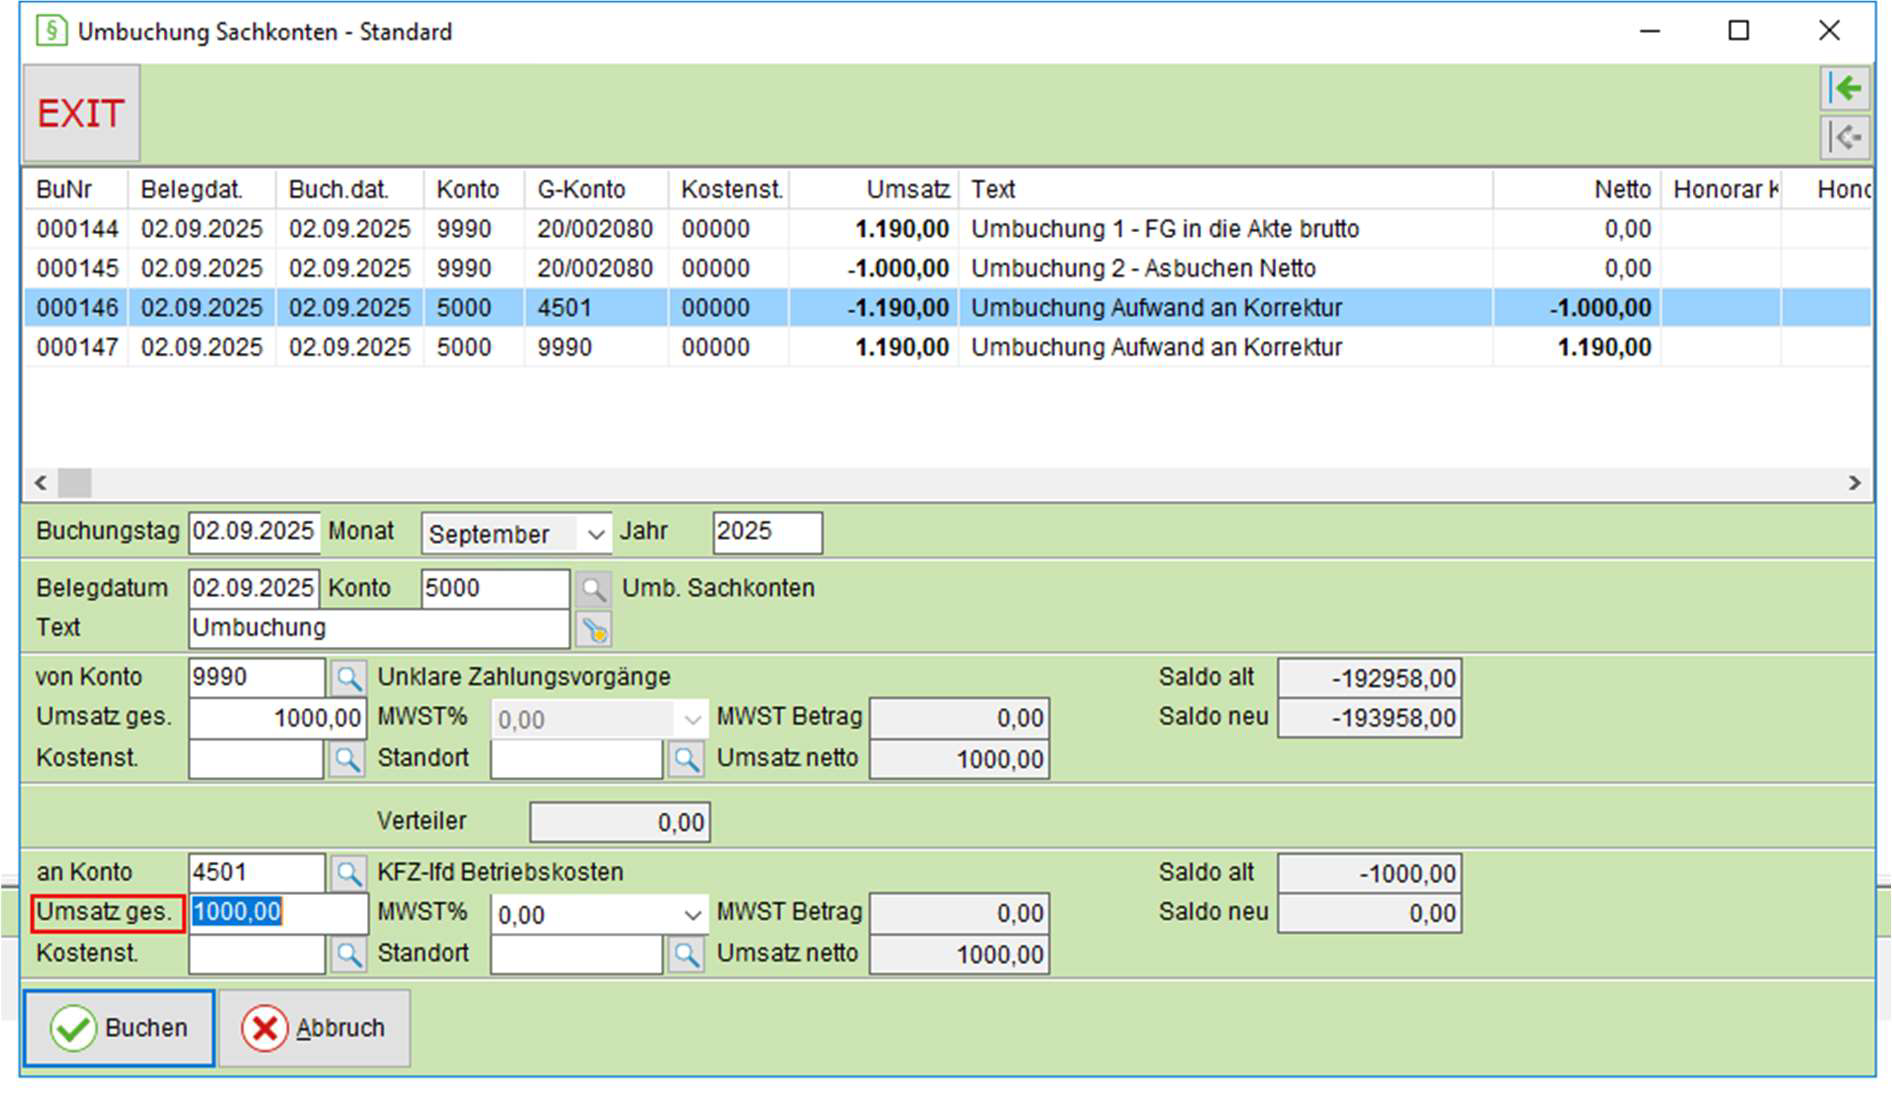The image size is (1892, 1094).
Task: Search Kostenst. in the von Konto section
Action: coord(347,759)
